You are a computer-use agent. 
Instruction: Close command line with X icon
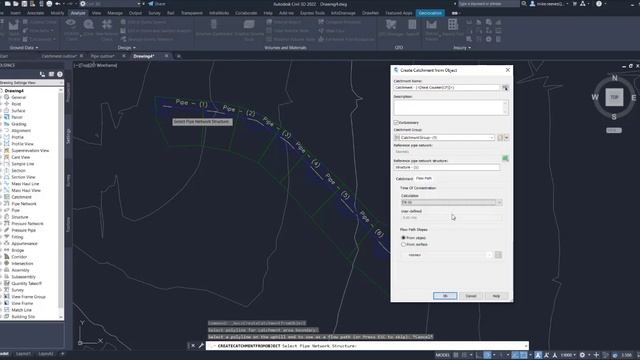[x=193, y=346]
